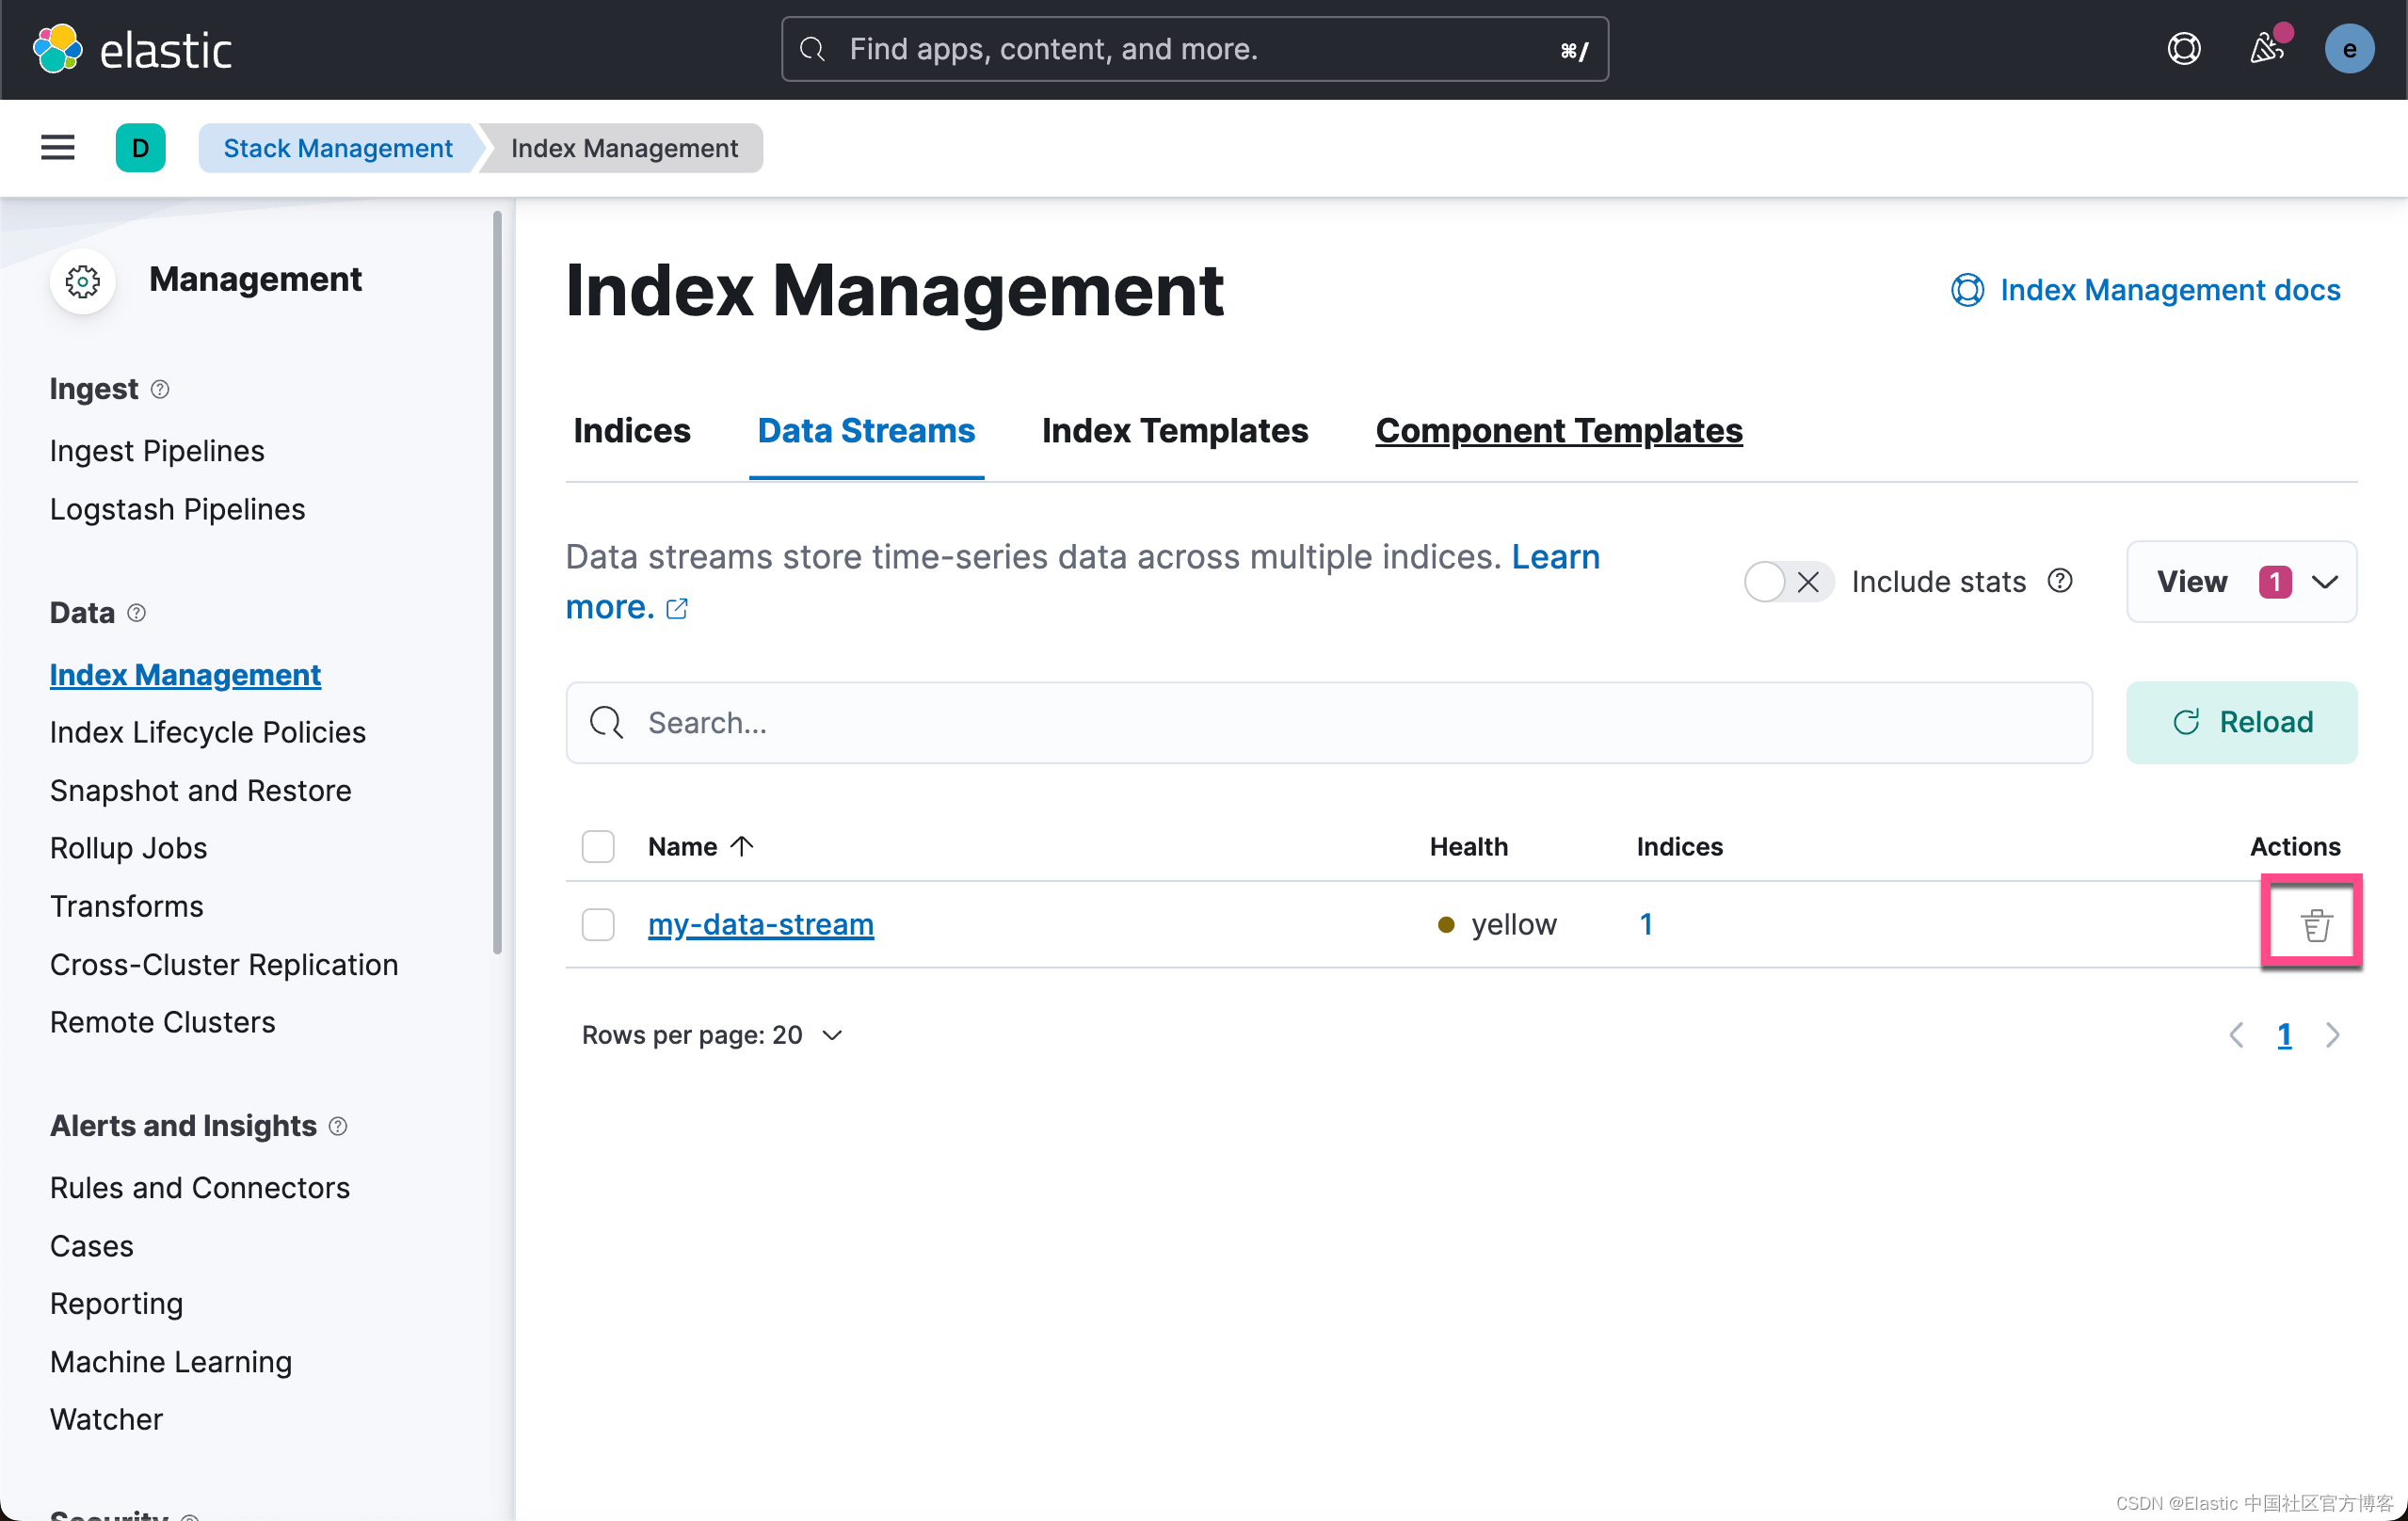This screenshot has width=2408, height=1521.
Task: Open the help menu in the top bar
Action: click(2184, 48)
